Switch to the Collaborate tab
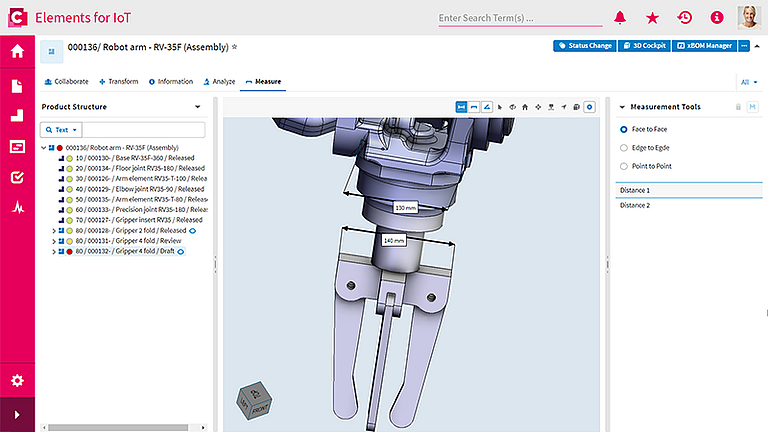Viewport: 768px width, 432px height. (66, 81)
